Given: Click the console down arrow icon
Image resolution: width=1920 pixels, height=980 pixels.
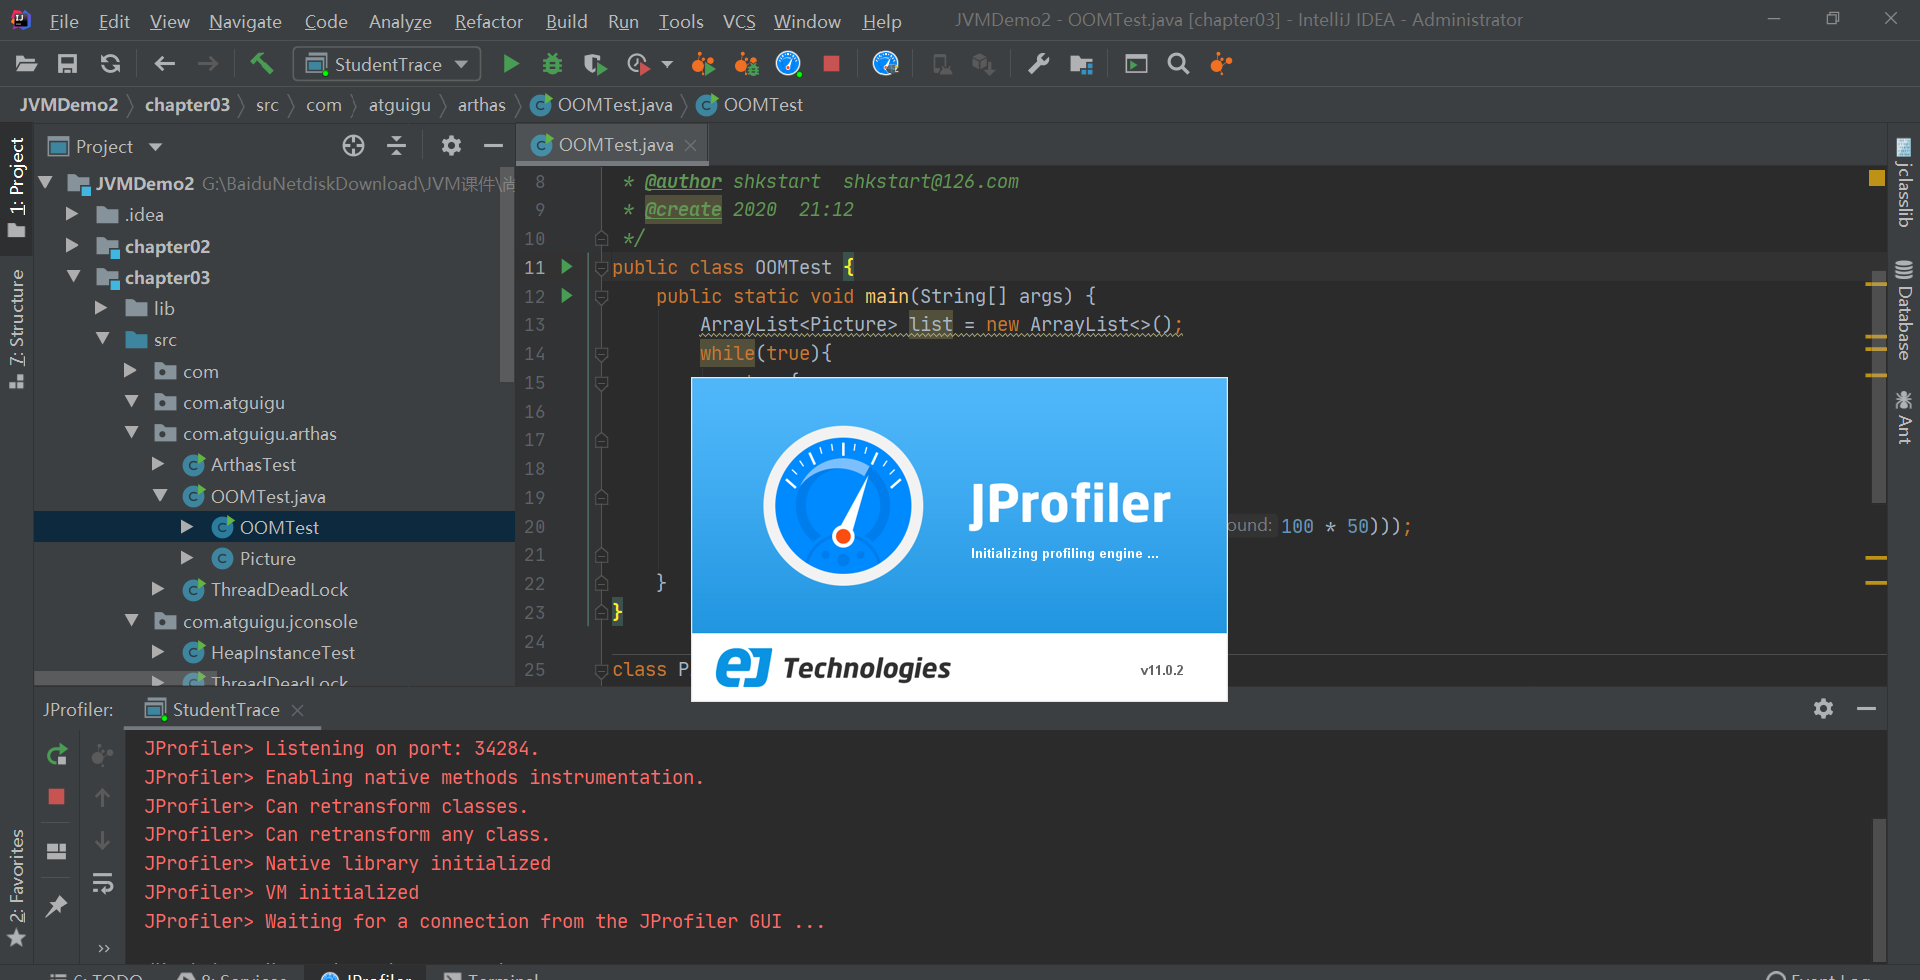Looking at the screenshot, I should point(102,841).
